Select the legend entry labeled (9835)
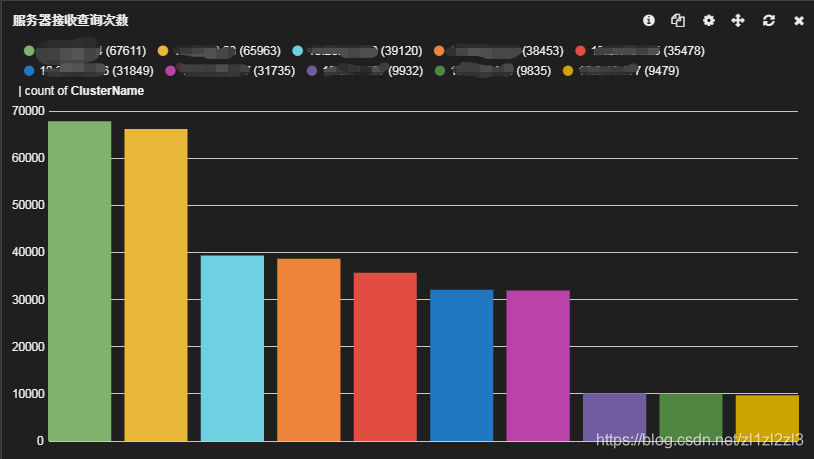 point(493,71)
